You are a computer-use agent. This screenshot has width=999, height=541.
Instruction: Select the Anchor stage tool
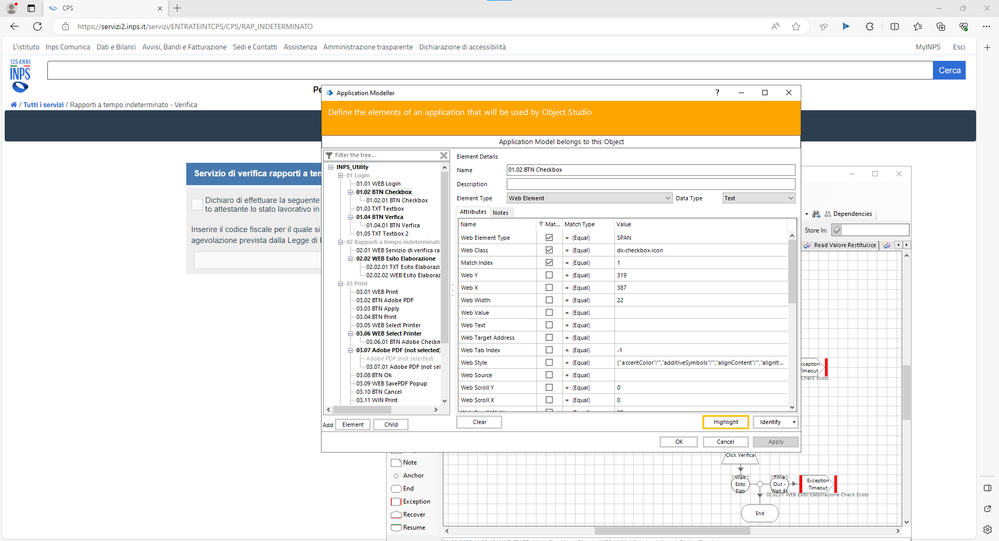[x=413, y=475]
